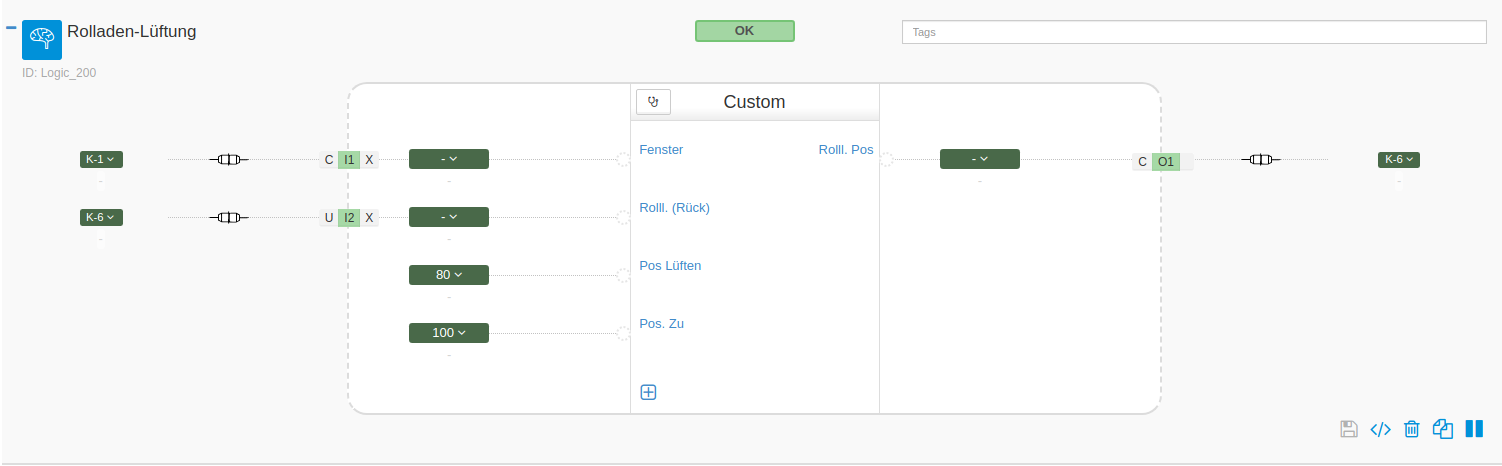Click the Fenster input label
The image size is (1502, 466).
(661, 150)
